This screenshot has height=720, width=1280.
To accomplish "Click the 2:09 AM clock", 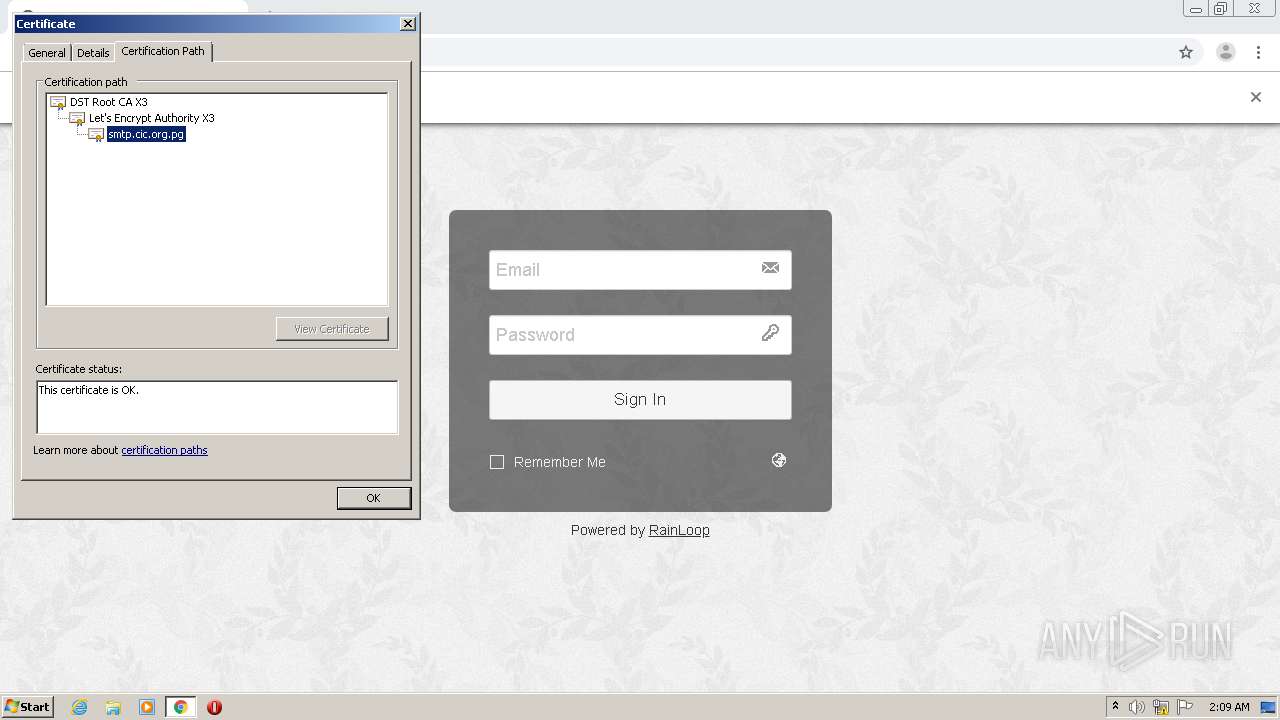I will tap(1229, 707).
